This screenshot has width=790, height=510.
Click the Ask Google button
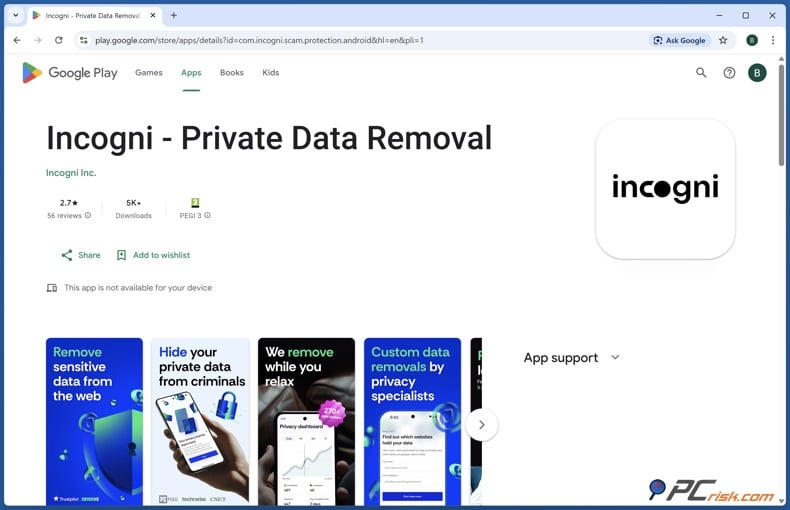680,40
